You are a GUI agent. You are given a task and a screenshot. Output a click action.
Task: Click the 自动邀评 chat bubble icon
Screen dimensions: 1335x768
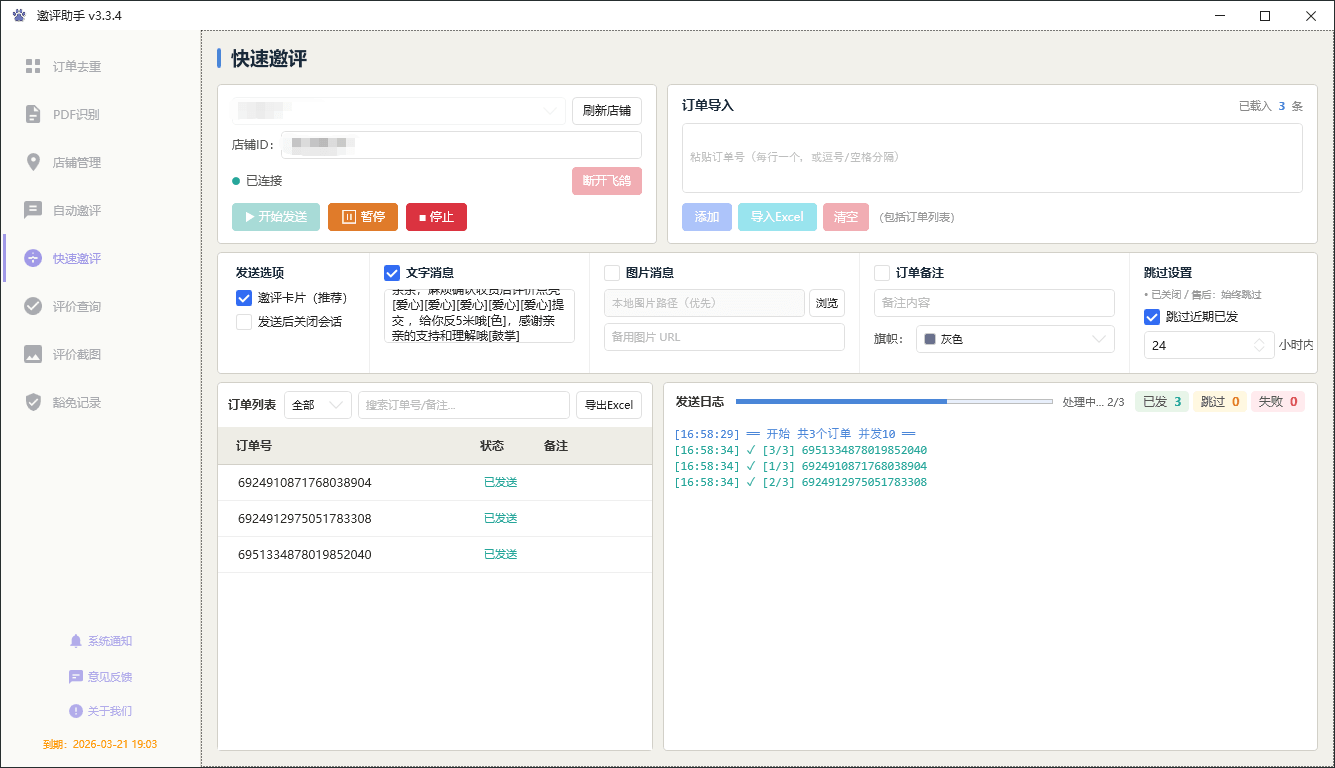33,211
